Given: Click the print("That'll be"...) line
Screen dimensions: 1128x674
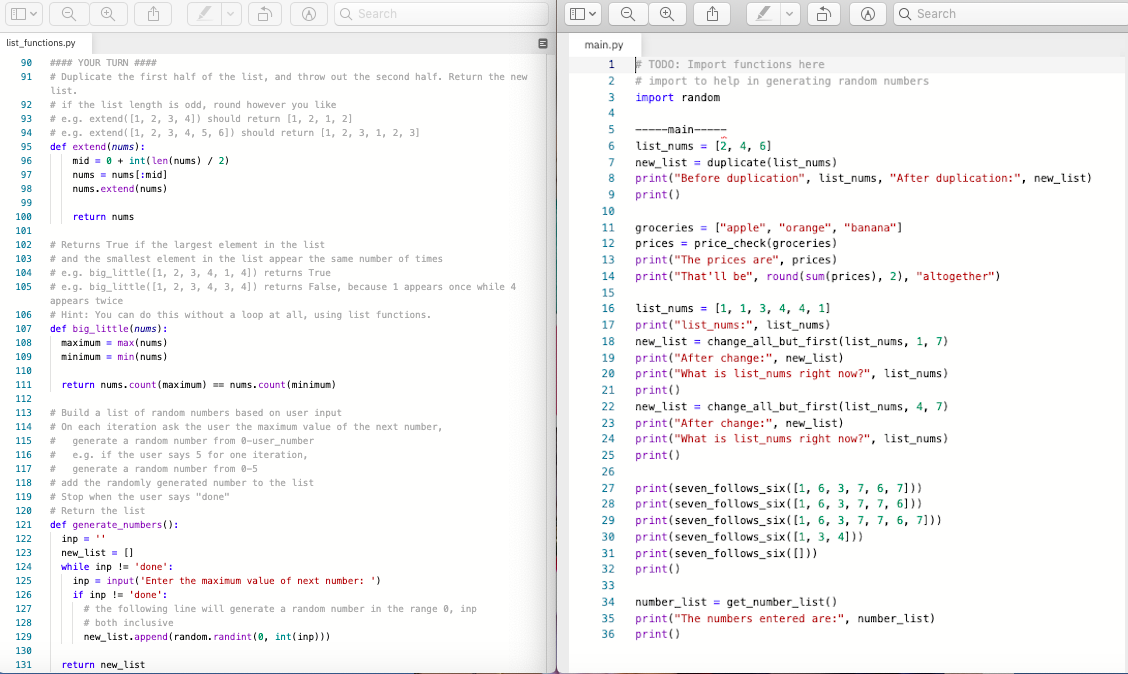Looking at the screenshot, I should [x=818, y=276].
